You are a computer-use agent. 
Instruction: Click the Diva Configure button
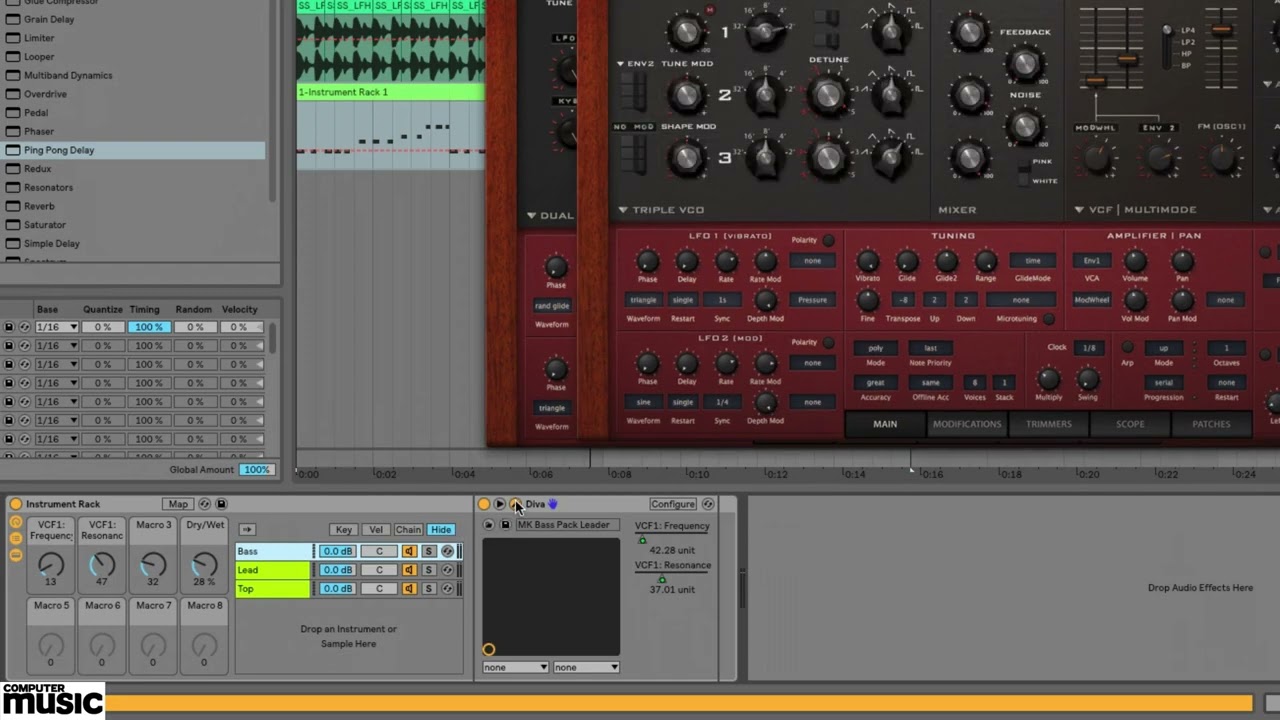[673, 504]
